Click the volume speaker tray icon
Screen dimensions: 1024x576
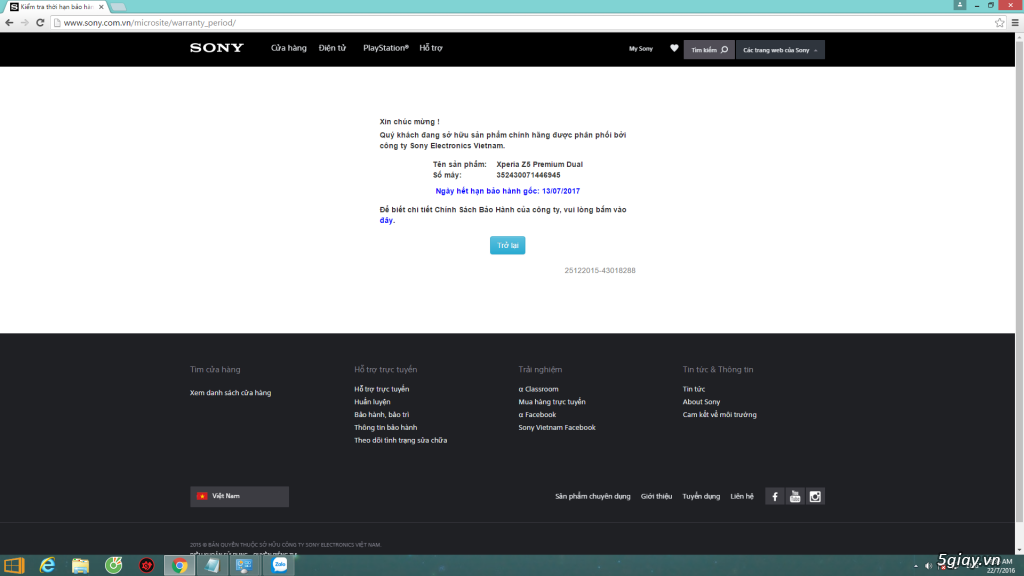928,566
